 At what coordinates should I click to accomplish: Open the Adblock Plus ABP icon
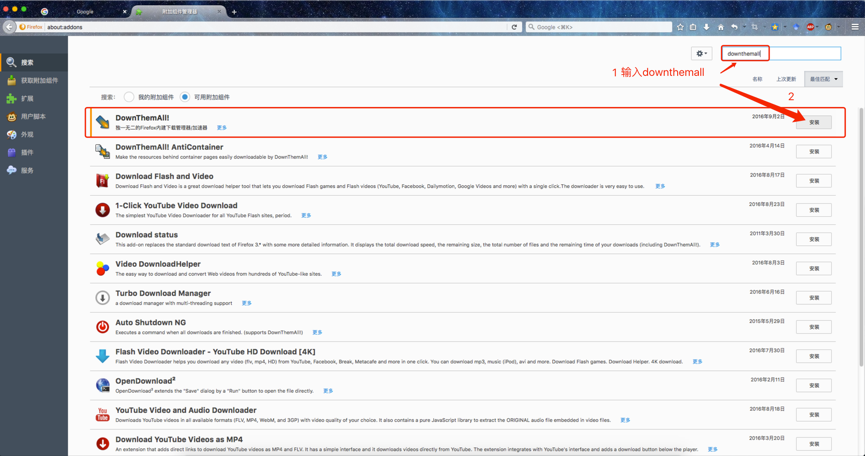[x=811, y=26]
